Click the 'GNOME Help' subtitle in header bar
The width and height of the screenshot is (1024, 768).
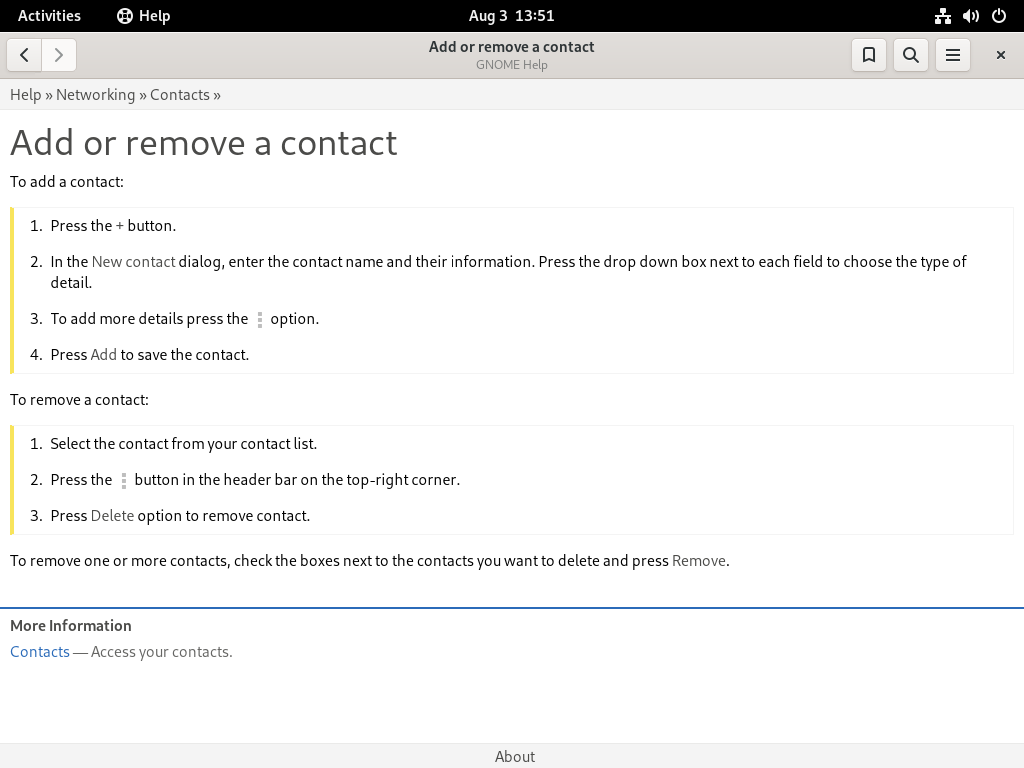[511, 65]
